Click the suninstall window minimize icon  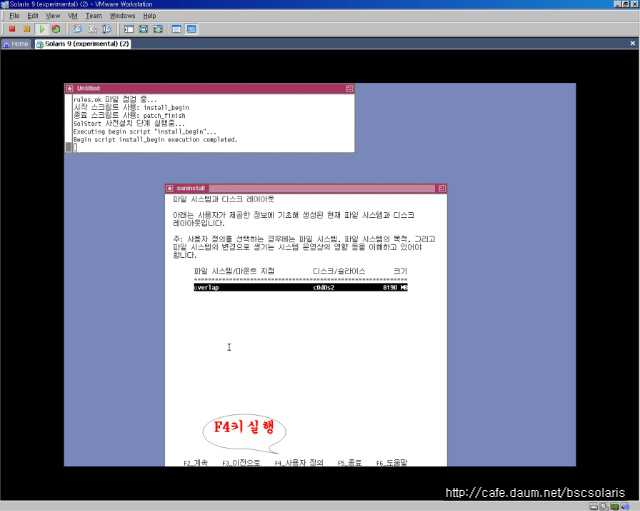point(442,188)
